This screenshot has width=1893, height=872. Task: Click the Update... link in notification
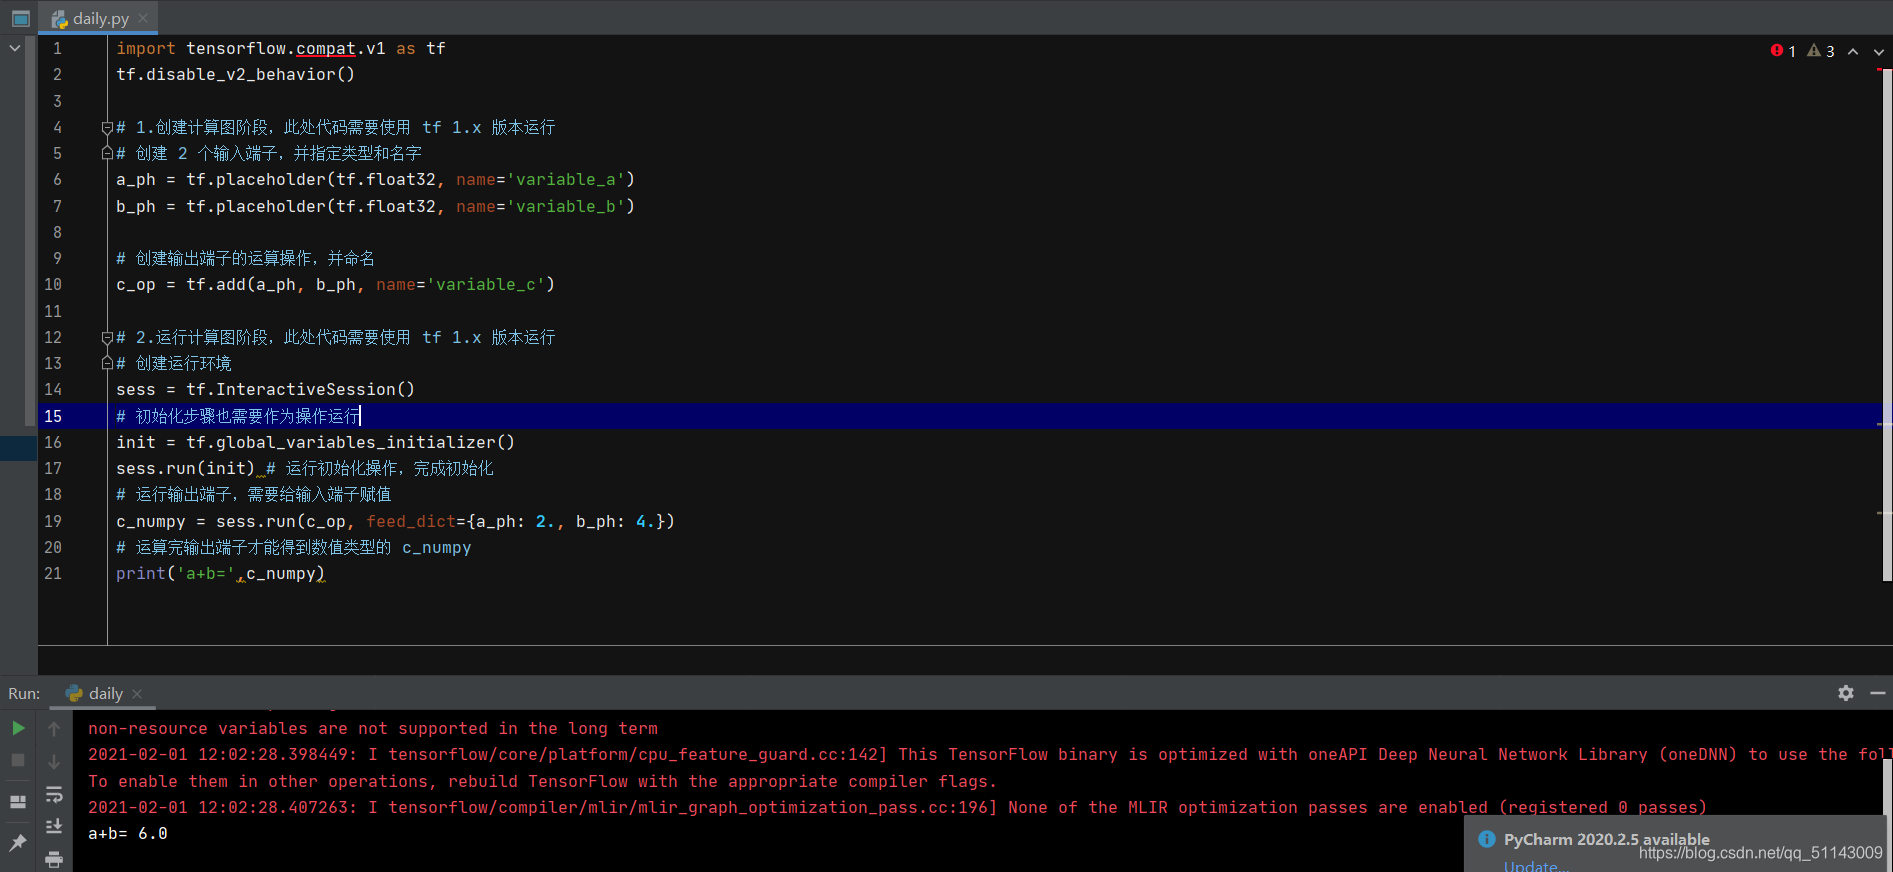(1536, 866)
